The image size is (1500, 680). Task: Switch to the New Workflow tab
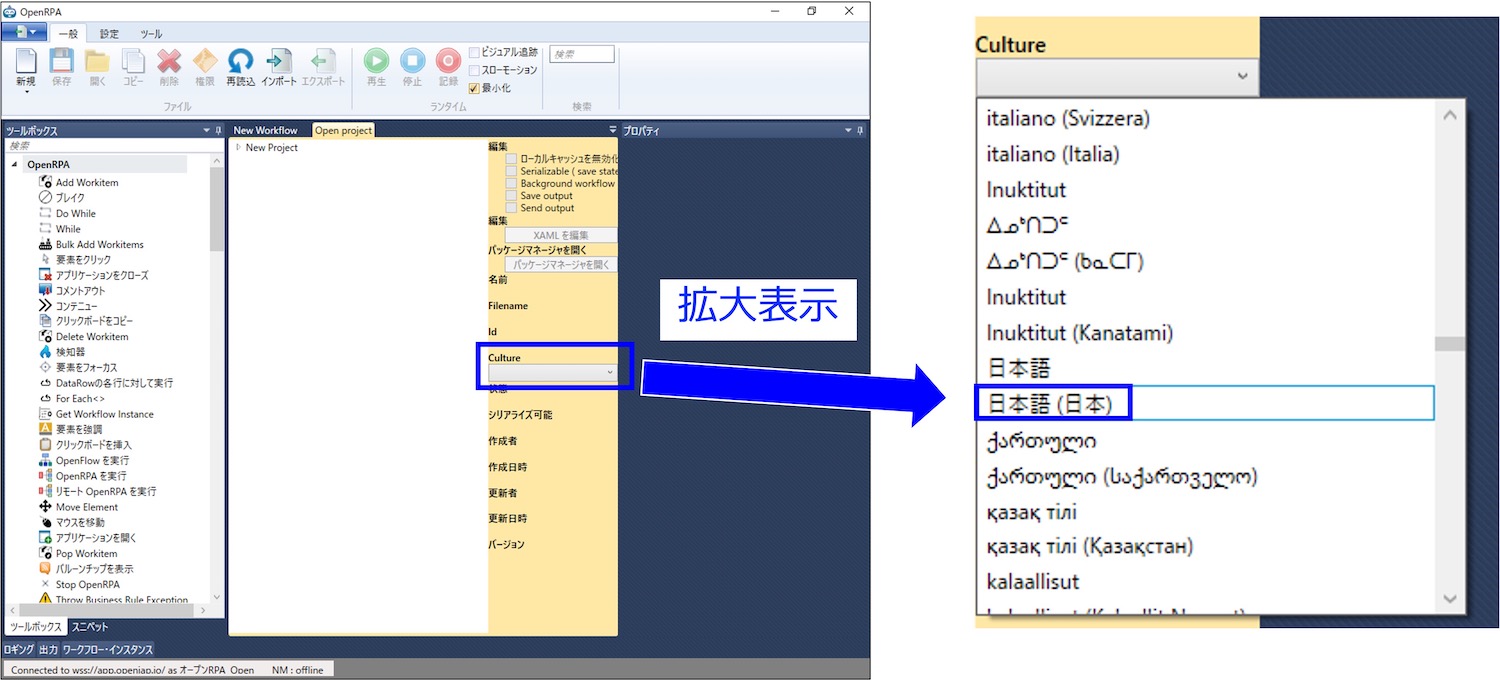click(265, 130)
